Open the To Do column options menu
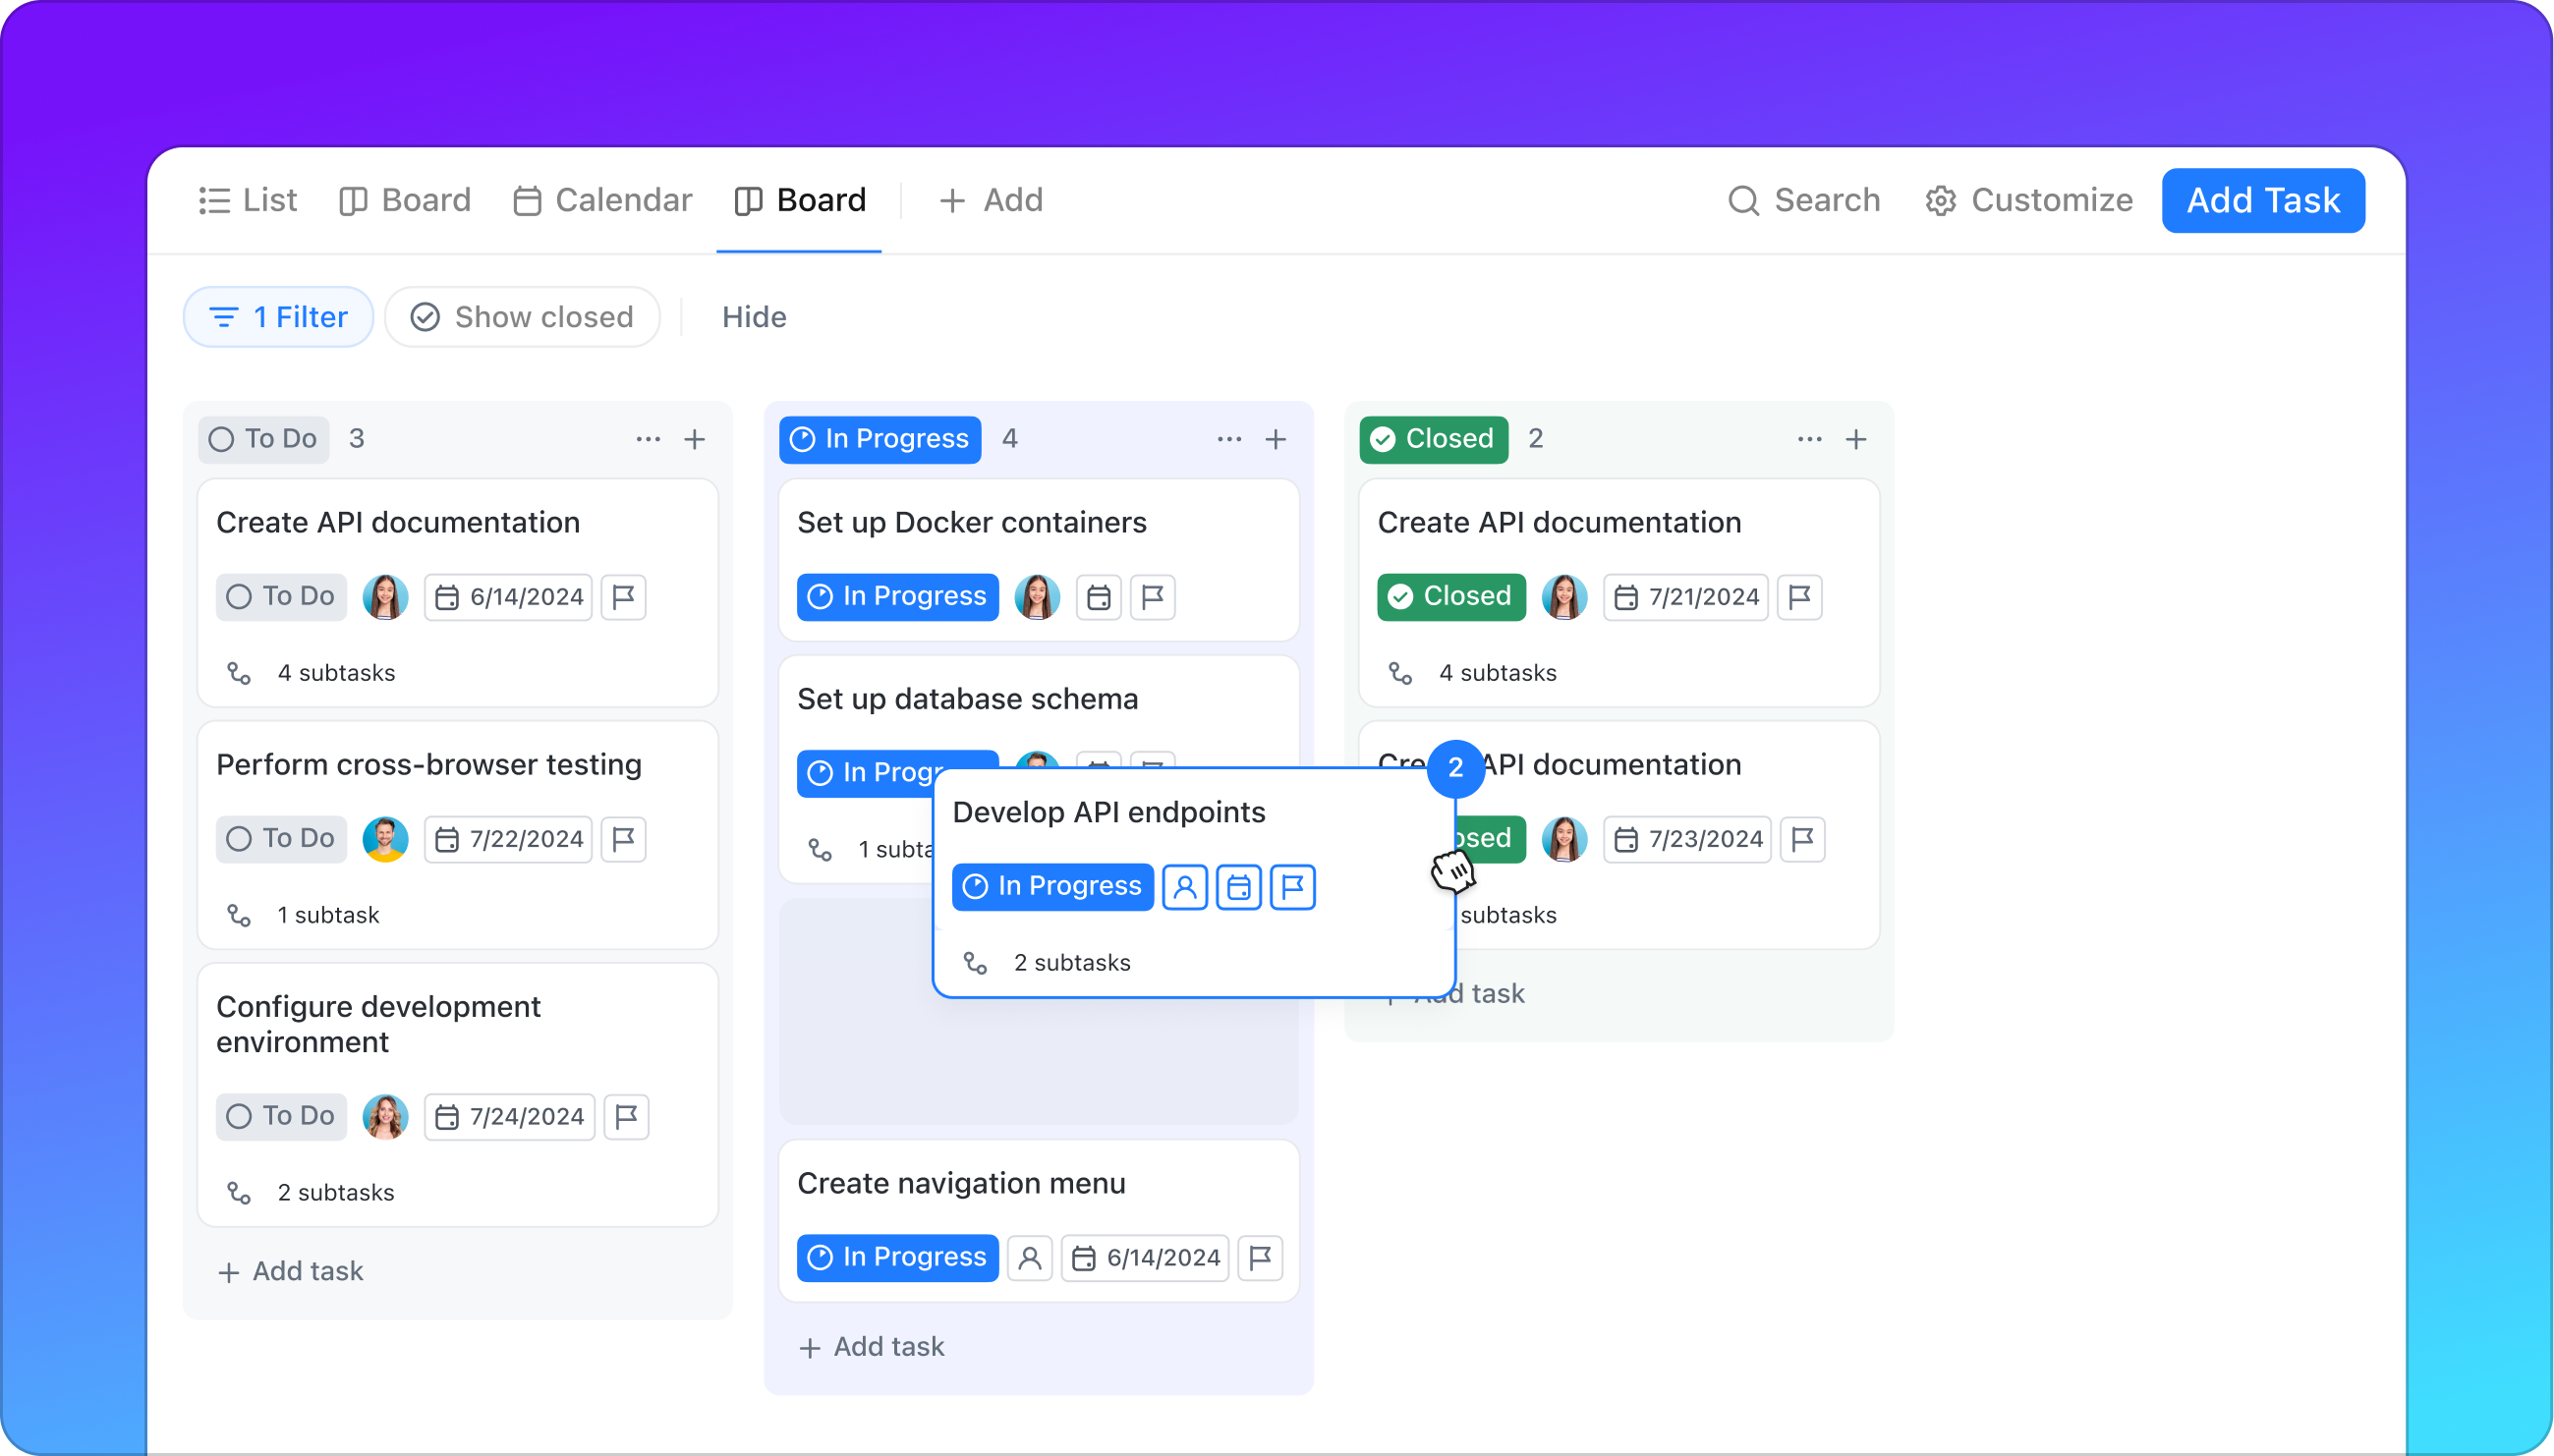The image size is (2554, 1456). pyautogui.click(x=648, y=439)
